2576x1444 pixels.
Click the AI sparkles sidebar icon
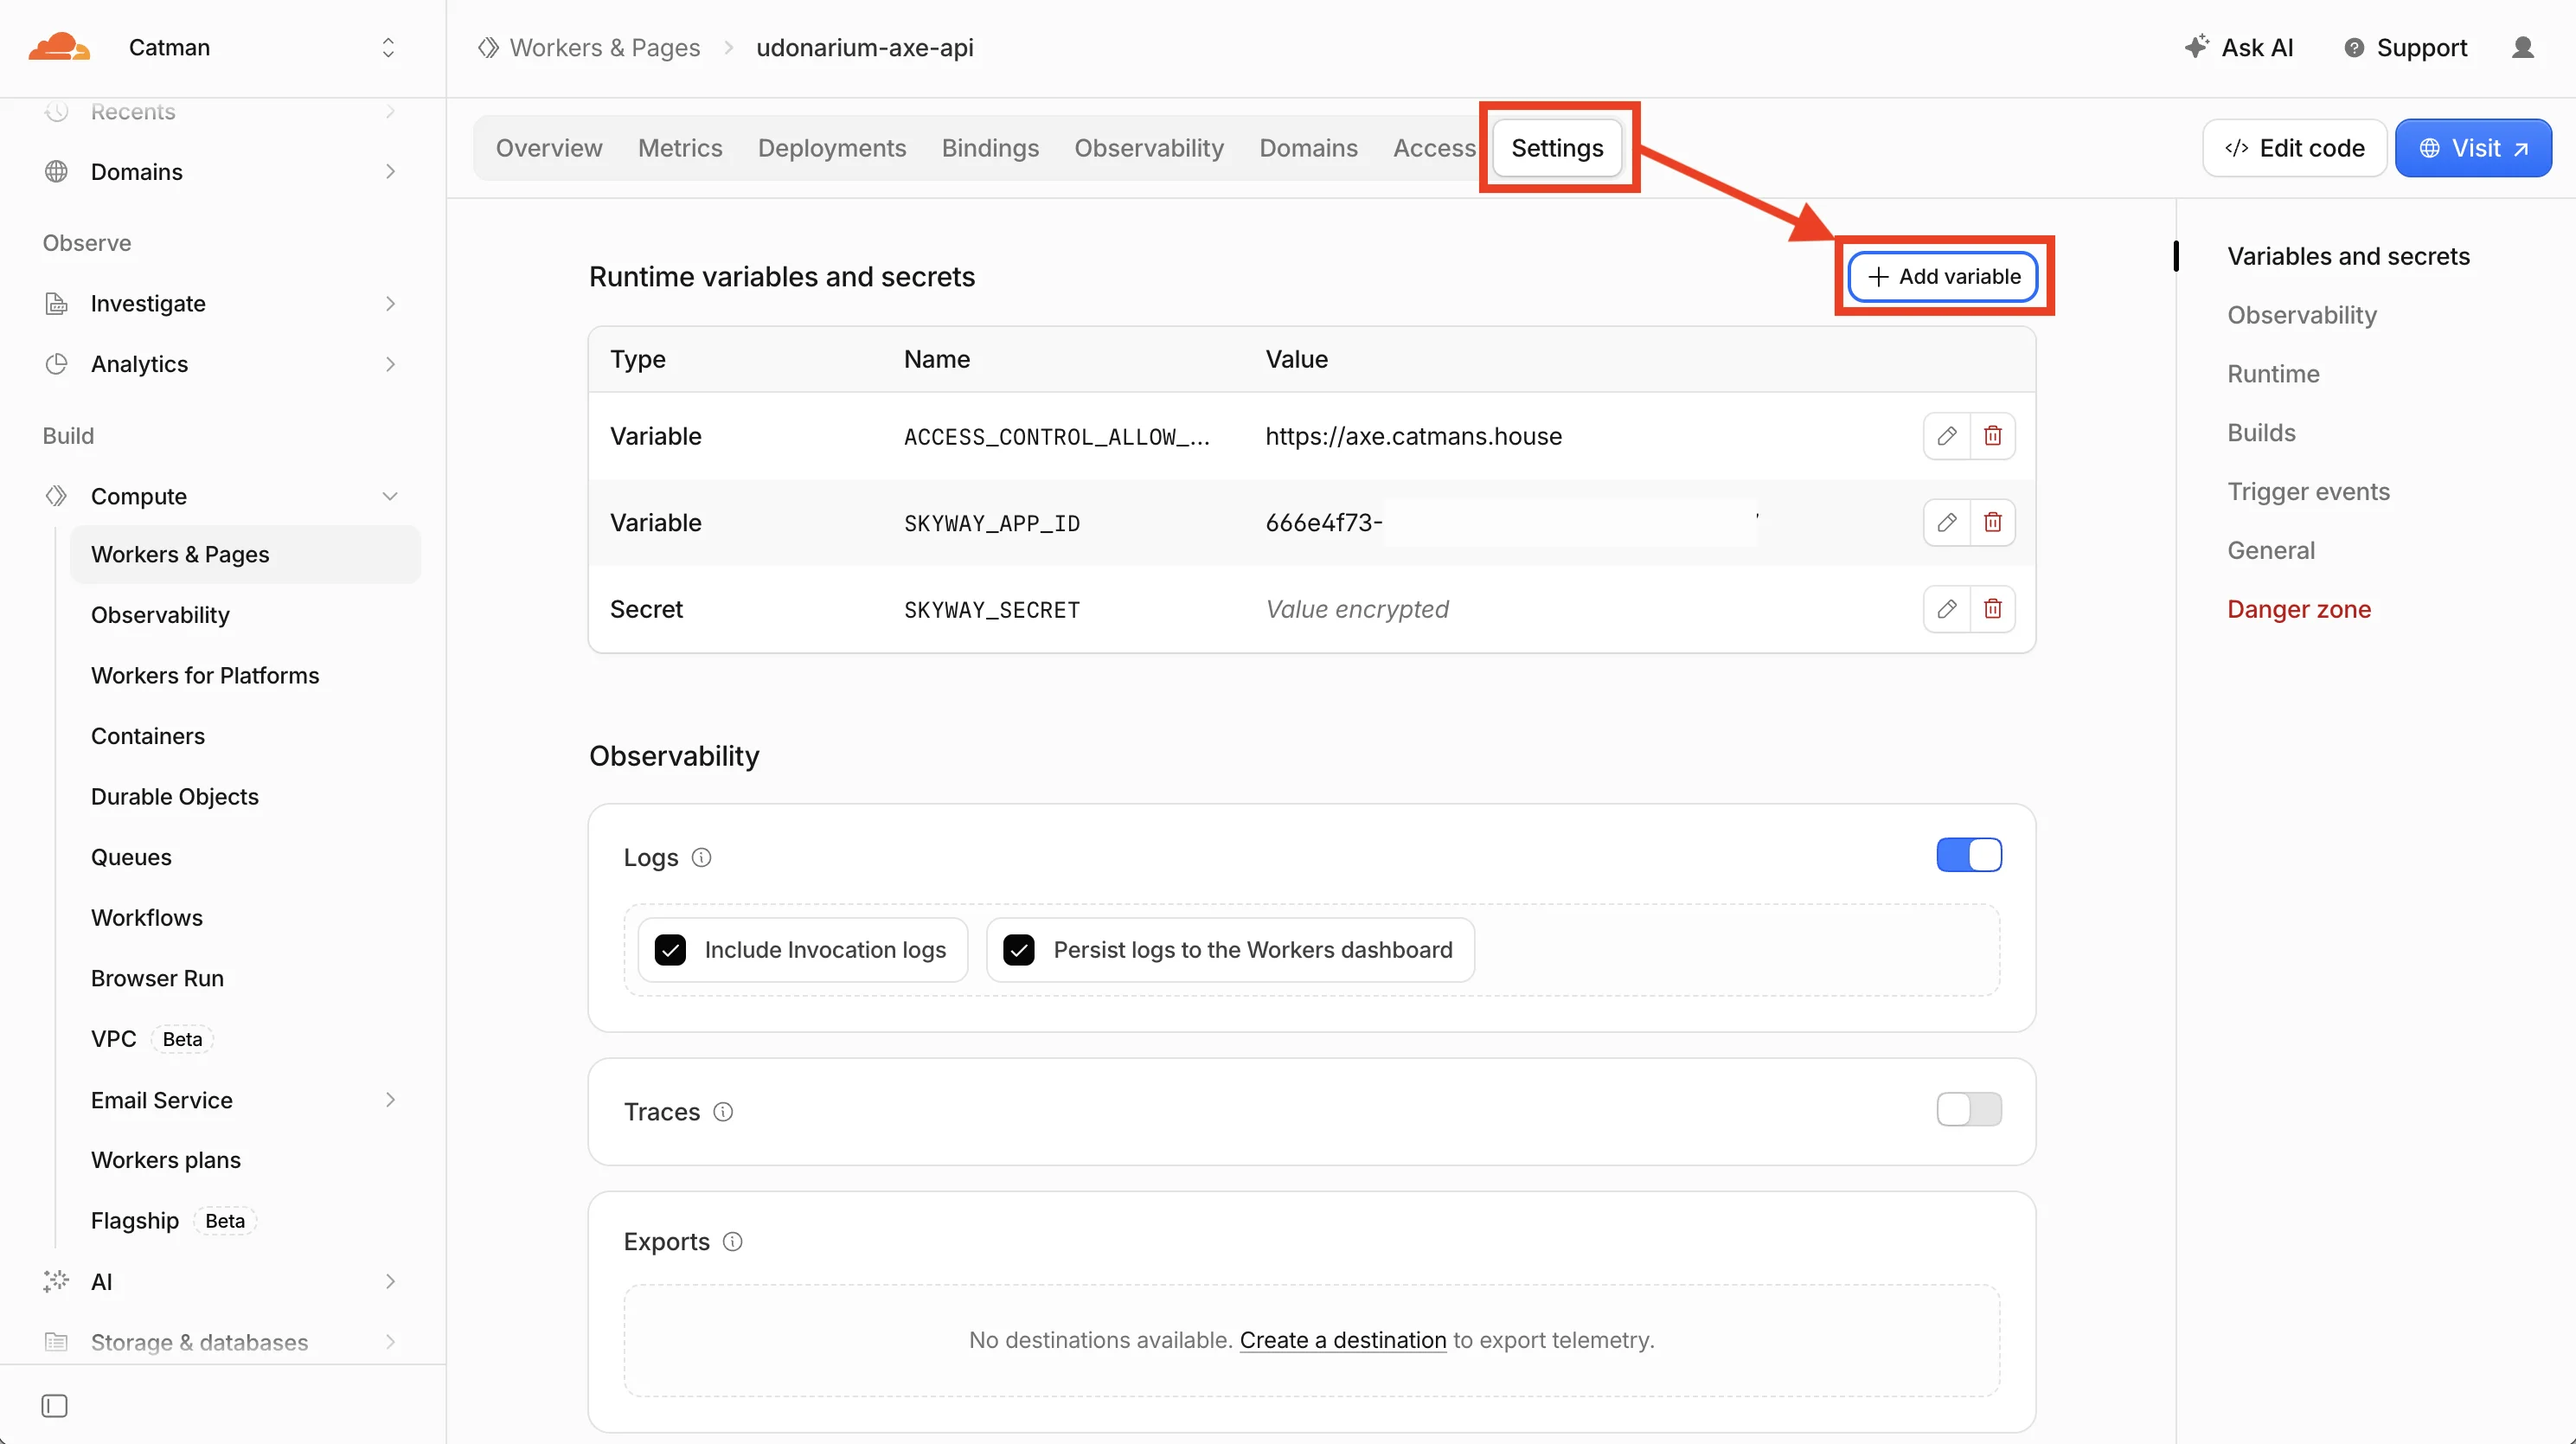[x=56, y=1281]
